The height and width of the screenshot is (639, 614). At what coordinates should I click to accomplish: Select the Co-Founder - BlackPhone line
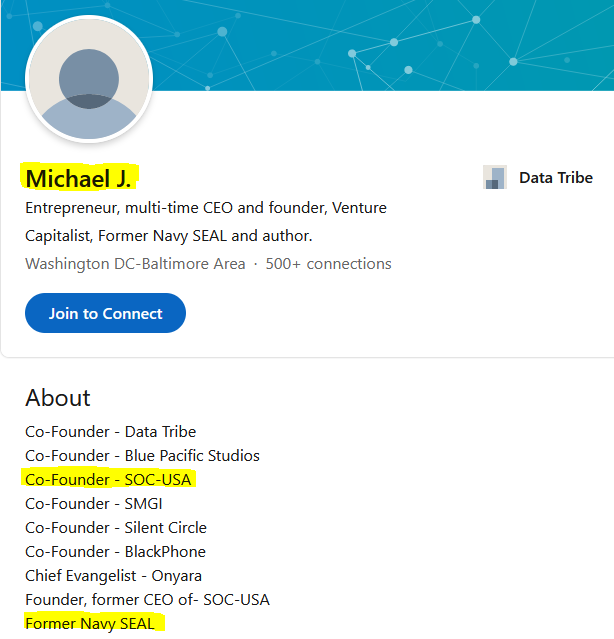click(x=115, y=552)
